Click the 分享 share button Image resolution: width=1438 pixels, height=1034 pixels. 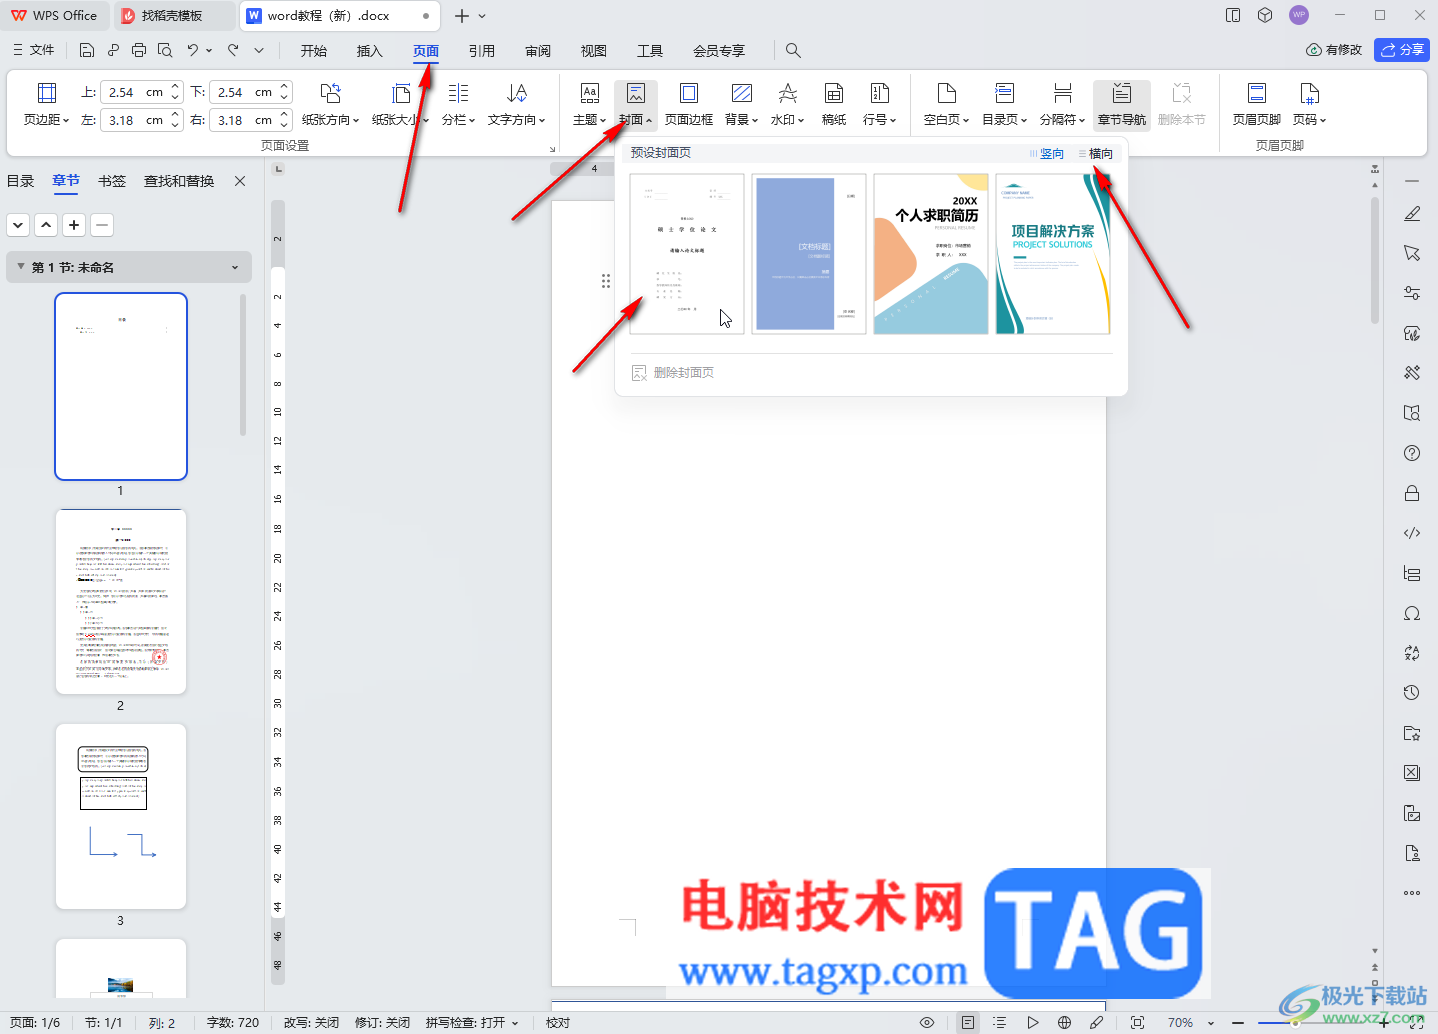coord(1402,50)
